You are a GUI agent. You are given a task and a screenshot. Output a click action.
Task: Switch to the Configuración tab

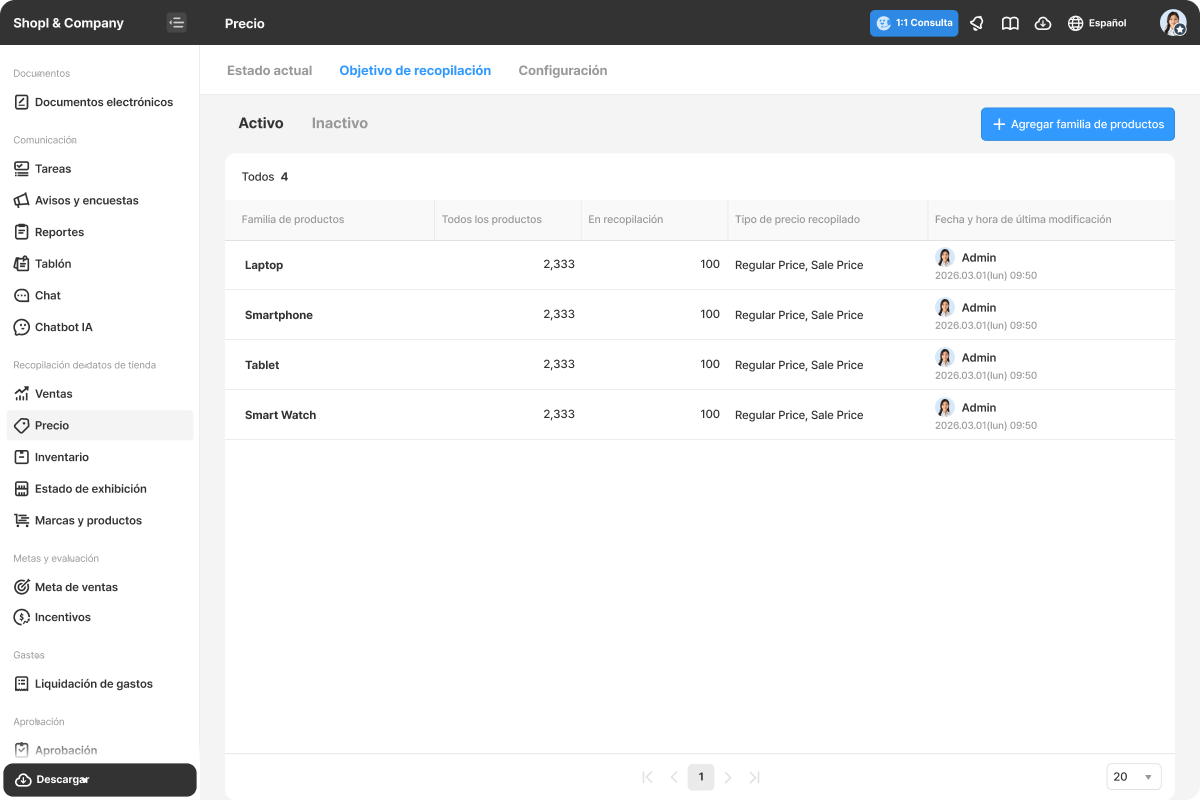click(x=562, y=71)
